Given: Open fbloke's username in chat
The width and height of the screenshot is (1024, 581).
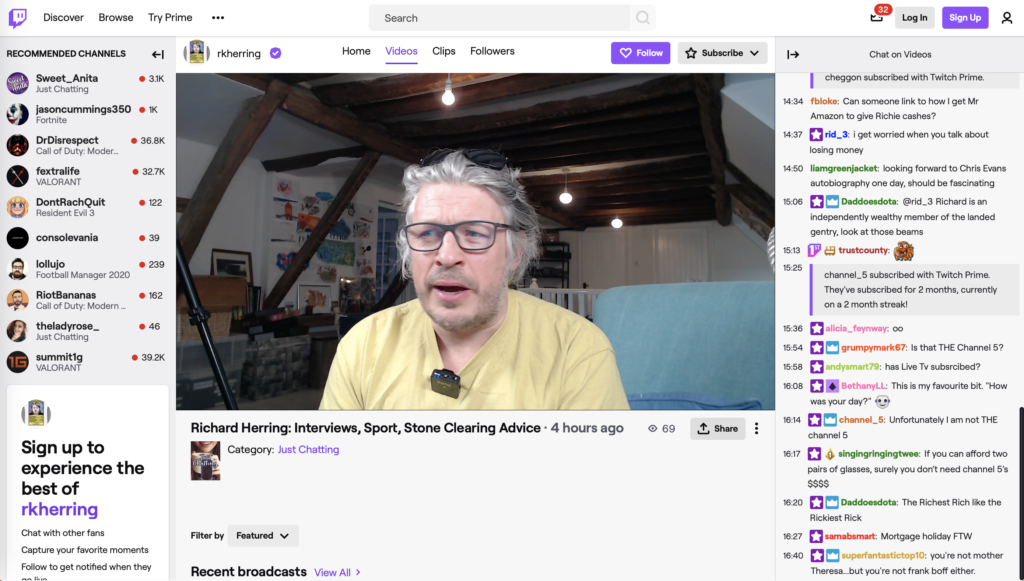Looking at the screenshot, I should coord(824,101).
